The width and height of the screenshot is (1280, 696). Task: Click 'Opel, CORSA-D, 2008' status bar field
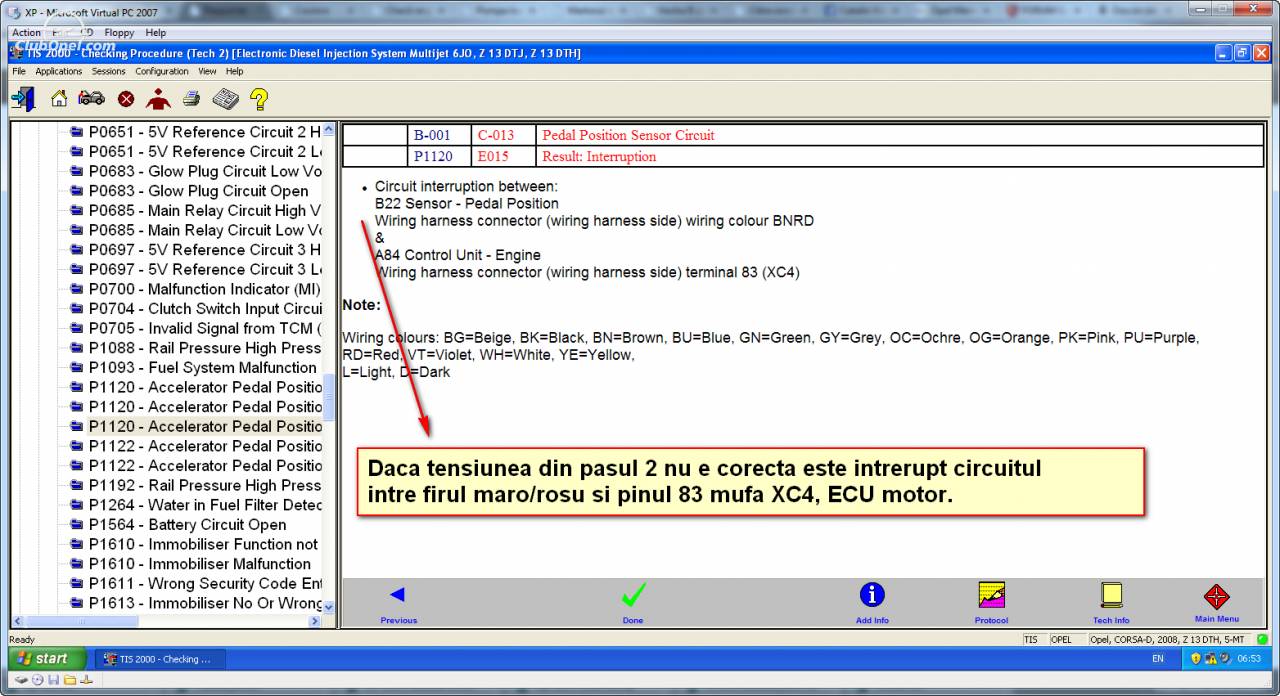(x=1170, y=639)
